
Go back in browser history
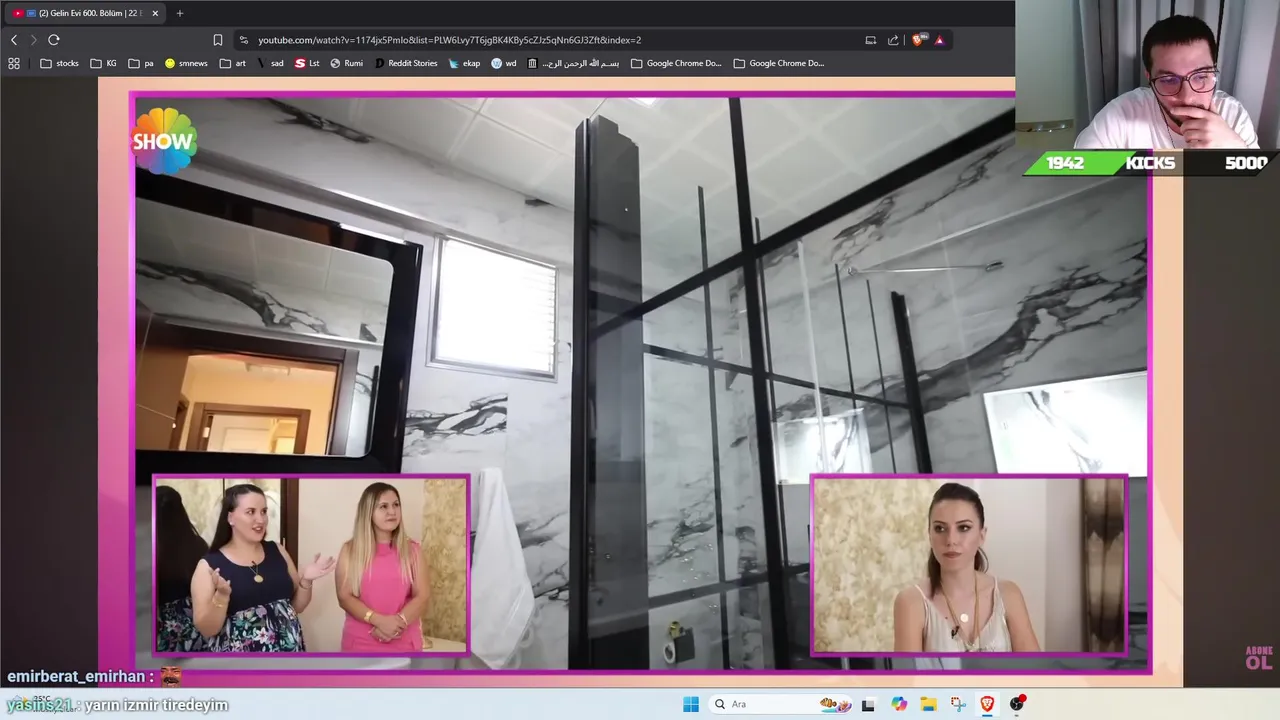(x=14, y=40)
